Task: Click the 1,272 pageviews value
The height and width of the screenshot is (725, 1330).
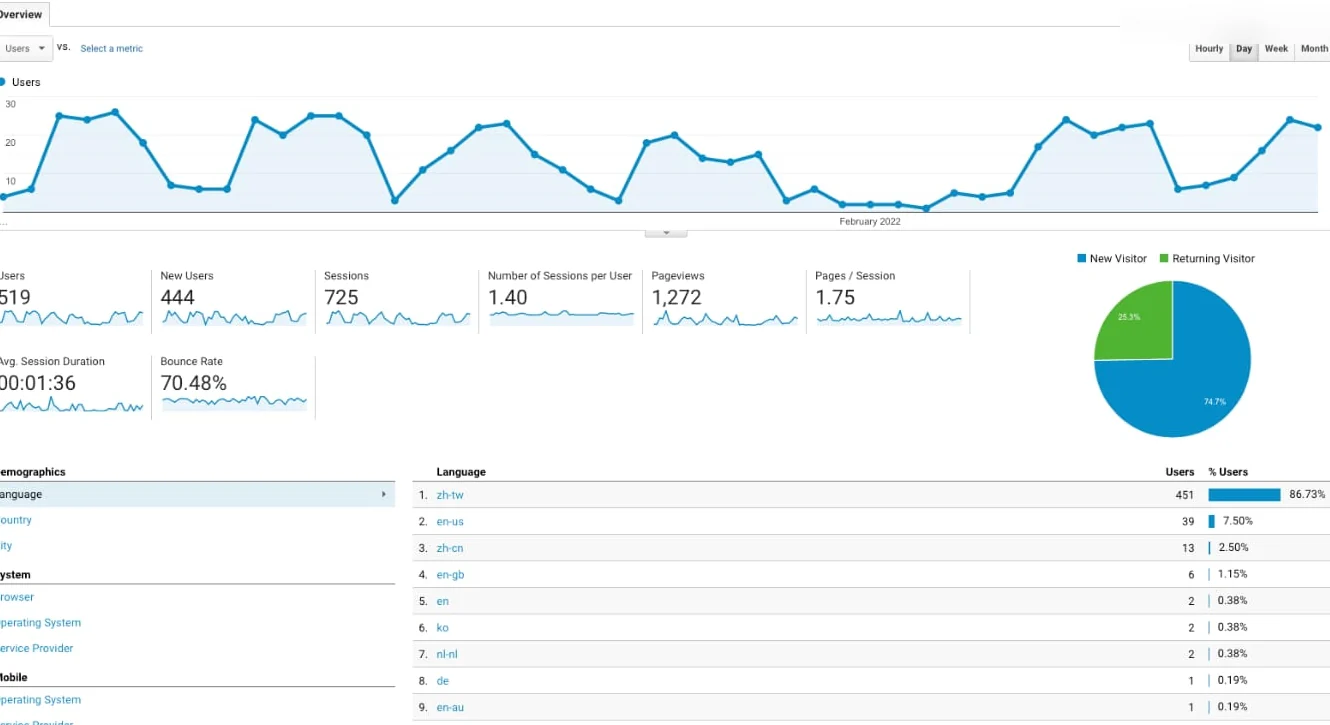Action: tap(676, 298)
